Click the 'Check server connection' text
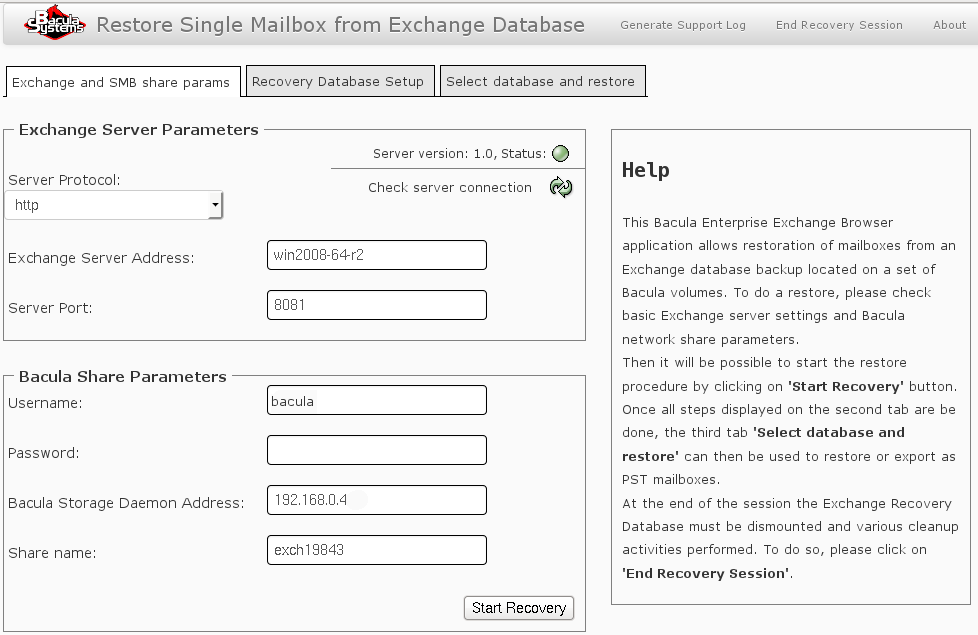Screen dimensions: 978x635 click(x=450, y=188)
